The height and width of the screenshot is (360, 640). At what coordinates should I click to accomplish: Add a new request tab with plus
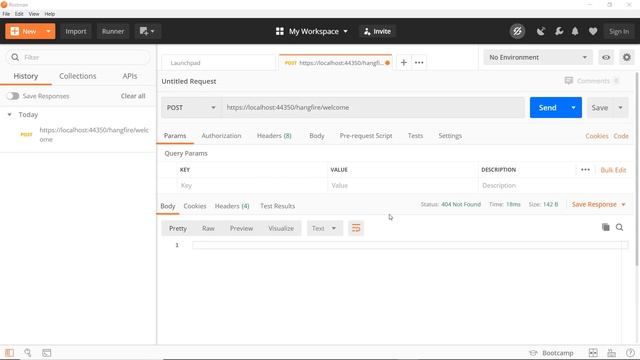click(404, 62)
